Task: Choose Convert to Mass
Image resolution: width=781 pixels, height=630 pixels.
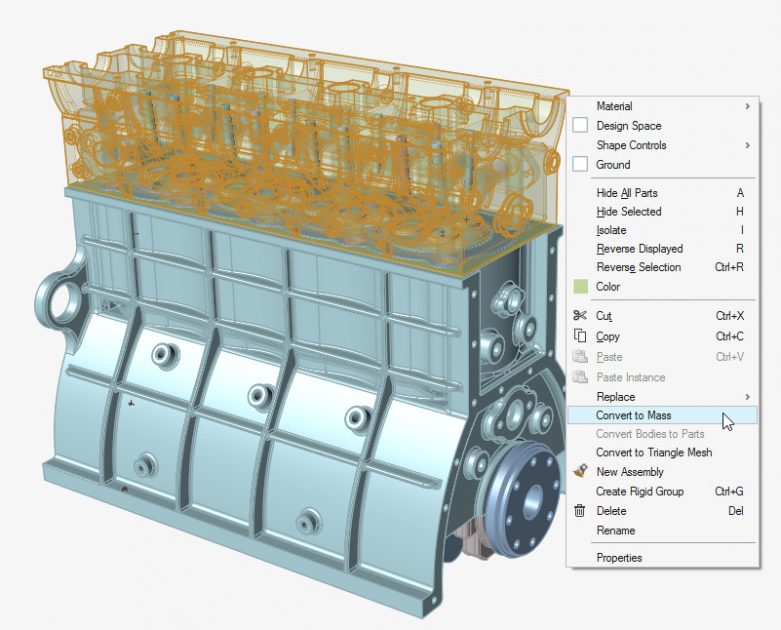Action: click(x=633, y=415)
